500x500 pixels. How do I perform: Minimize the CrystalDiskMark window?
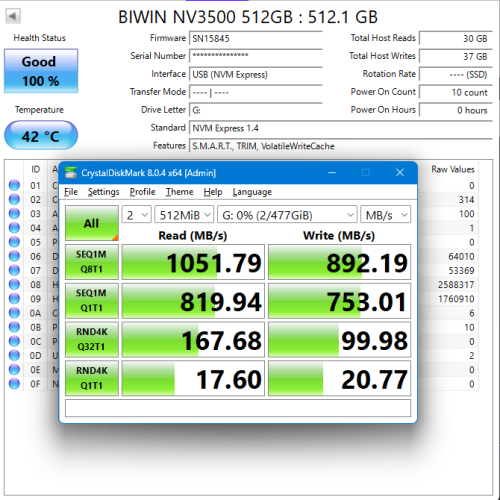(332, 172)
